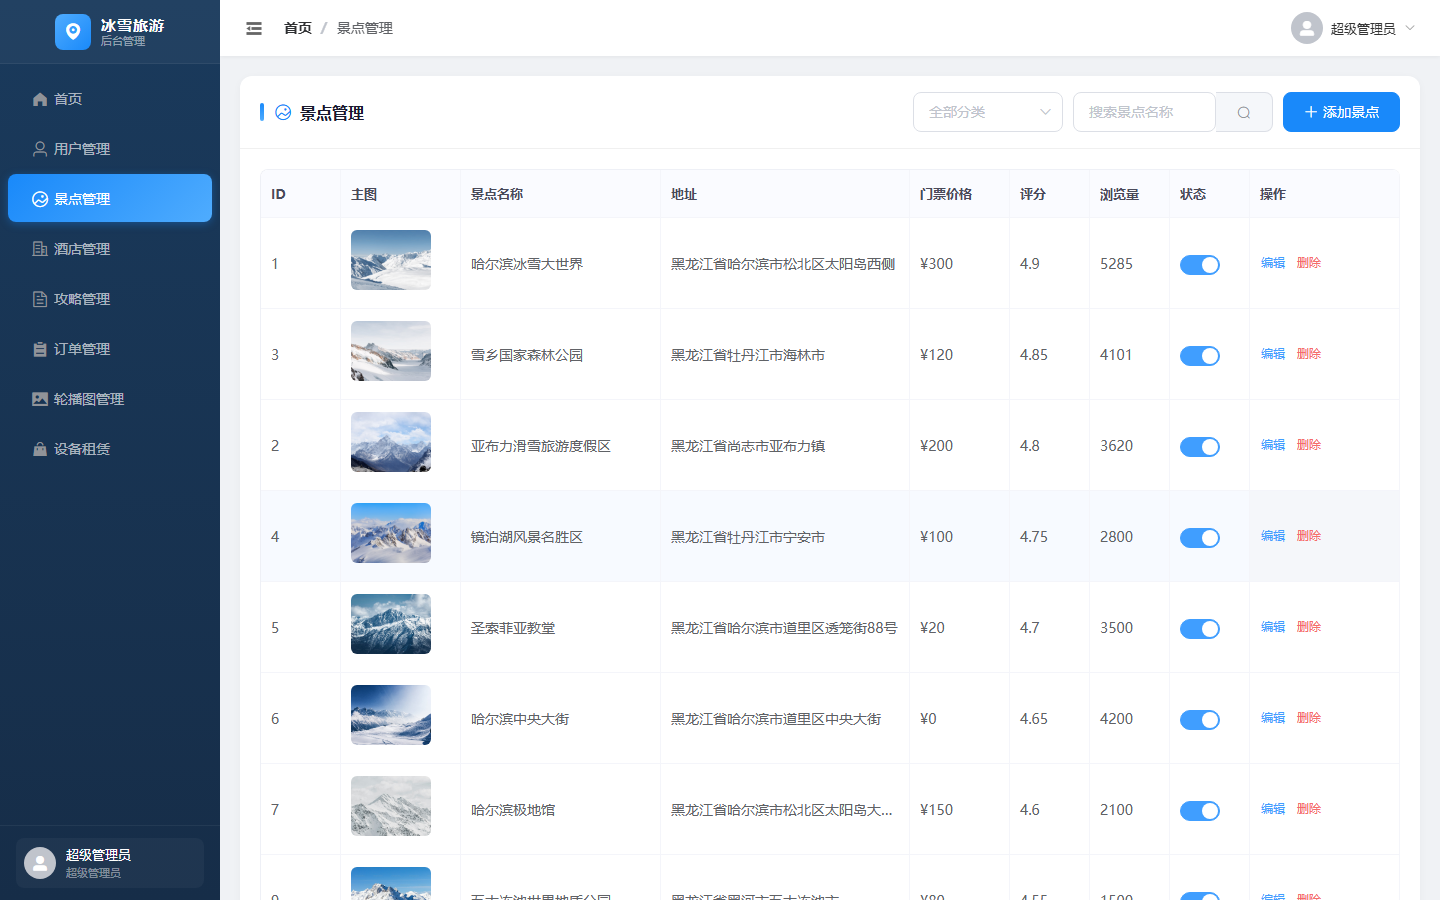
Task: Click 编辑 for 哈尔滨冰雪大世界
Action: point(1273,263)
